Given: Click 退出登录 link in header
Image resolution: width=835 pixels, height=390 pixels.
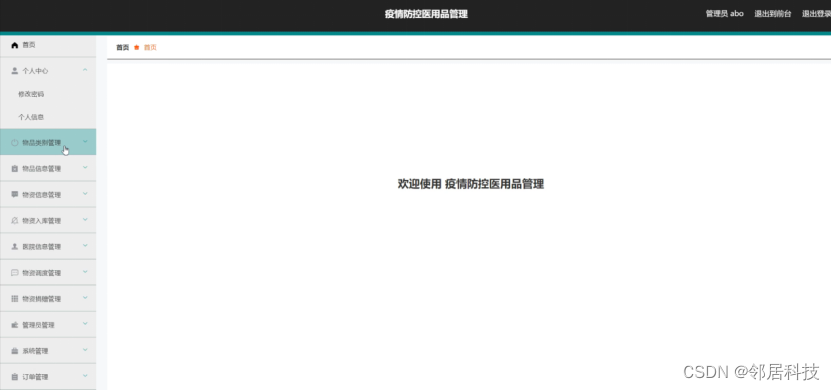Looking at the screenshot, I should [x=816, y=14].
